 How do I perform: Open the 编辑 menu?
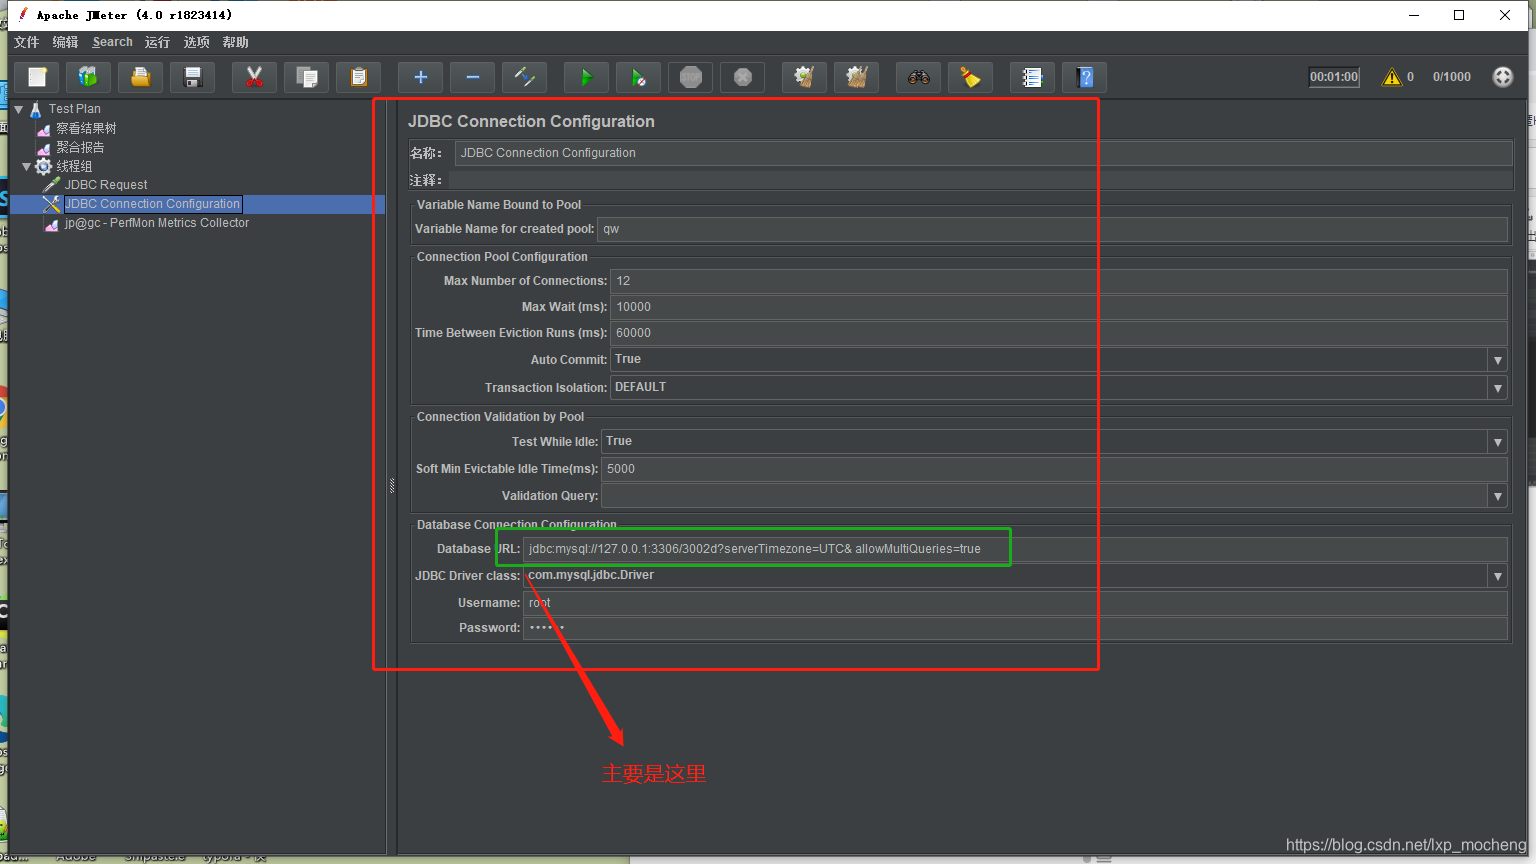(66, 42)
